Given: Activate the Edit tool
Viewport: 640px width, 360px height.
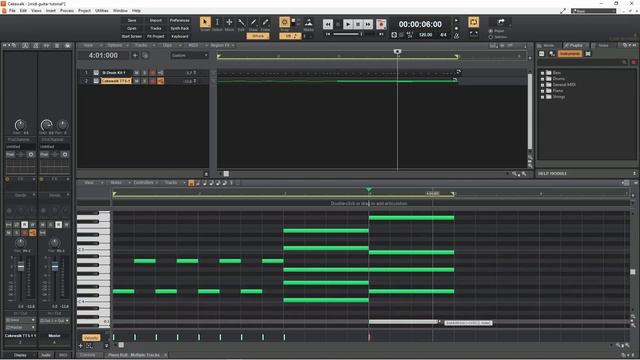Looking at the screenshot, I should (241, 22).
